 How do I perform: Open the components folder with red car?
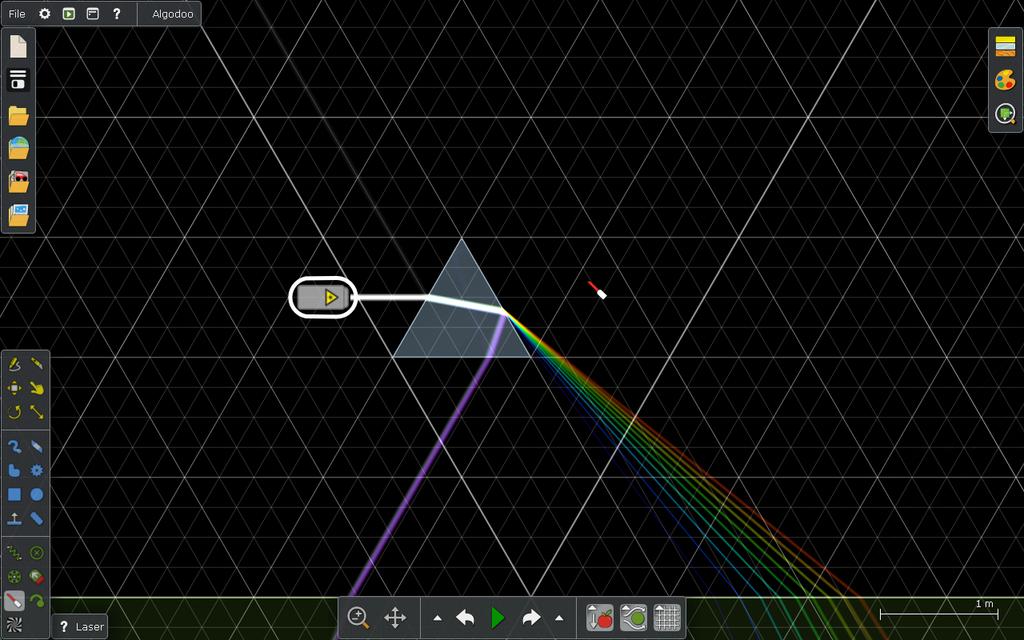(18, 181)
